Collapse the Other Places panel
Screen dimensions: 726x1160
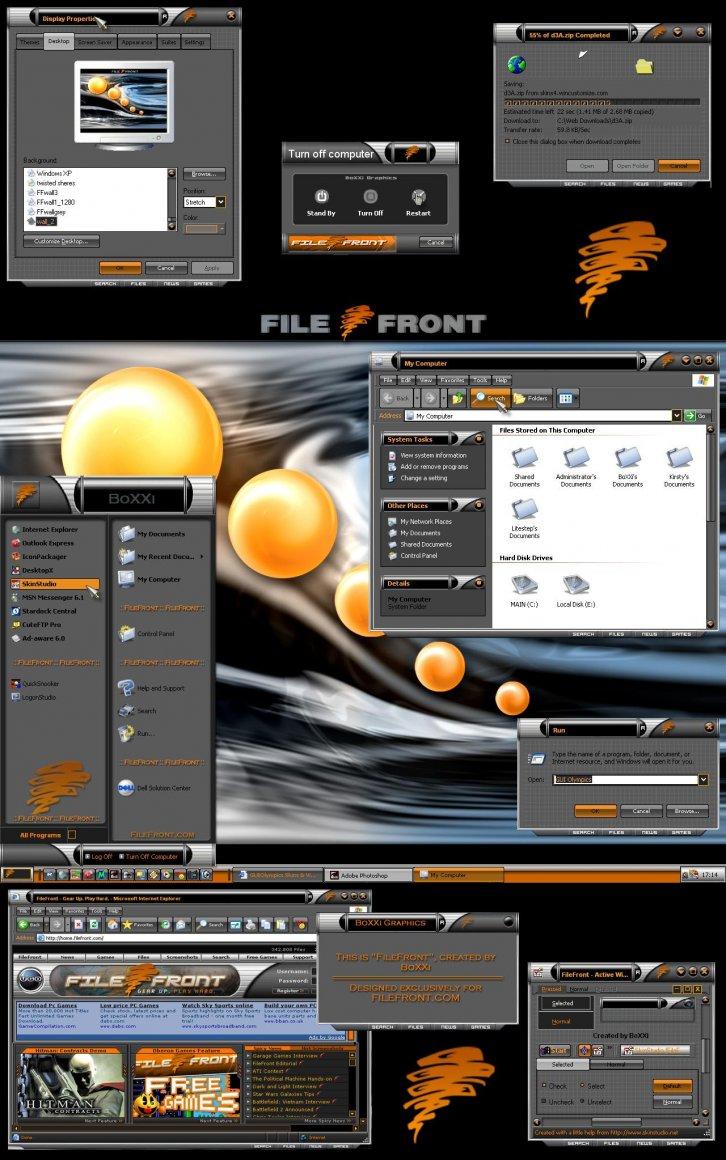[478, 506]
